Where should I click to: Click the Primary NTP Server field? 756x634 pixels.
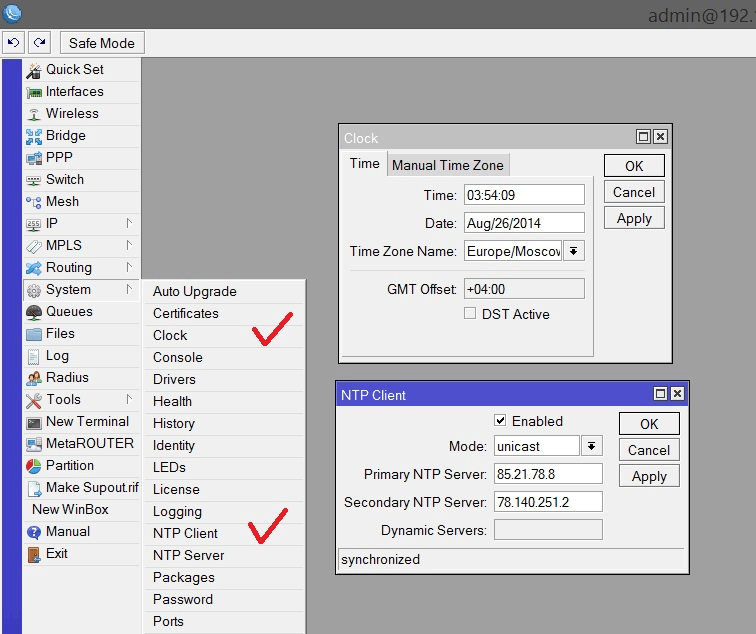548,474
